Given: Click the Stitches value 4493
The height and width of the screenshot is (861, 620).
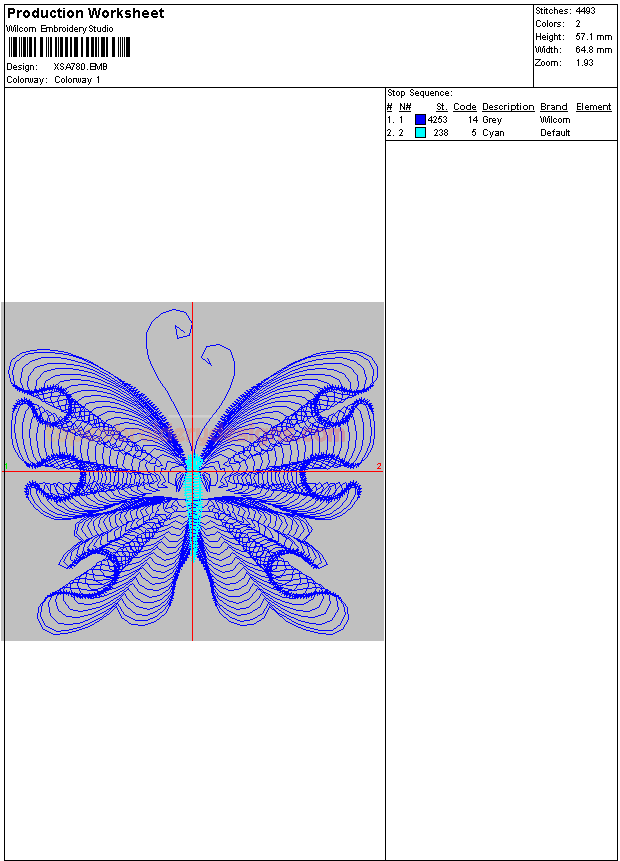Looking at the screenshot, I should point(585,10).
